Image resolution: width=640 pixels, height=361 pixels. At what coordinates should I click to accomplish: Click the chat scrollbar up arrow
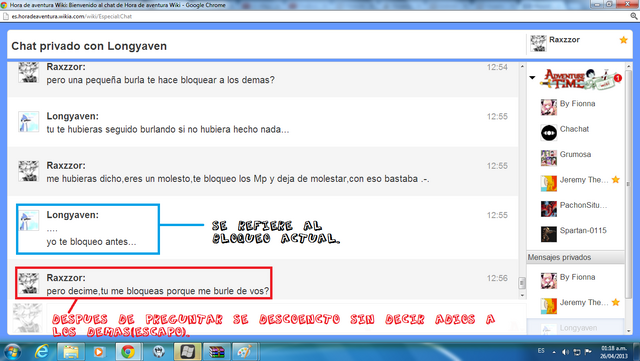coord(522,66)
